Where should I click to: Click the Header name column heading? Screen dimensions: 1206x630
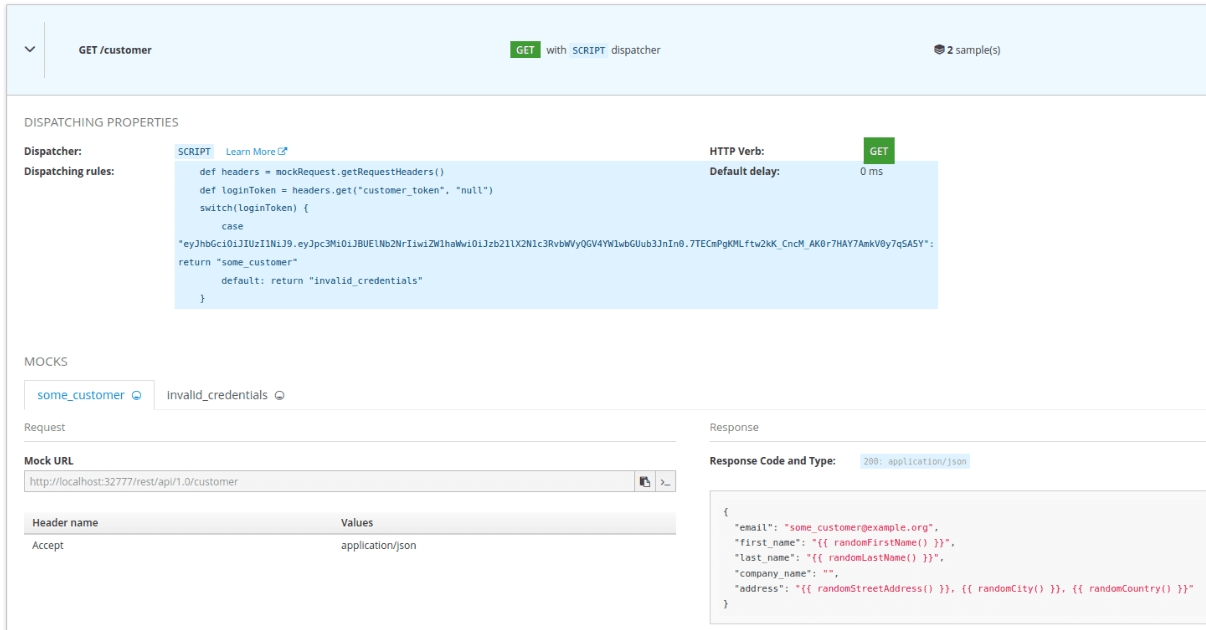(65, 522)
